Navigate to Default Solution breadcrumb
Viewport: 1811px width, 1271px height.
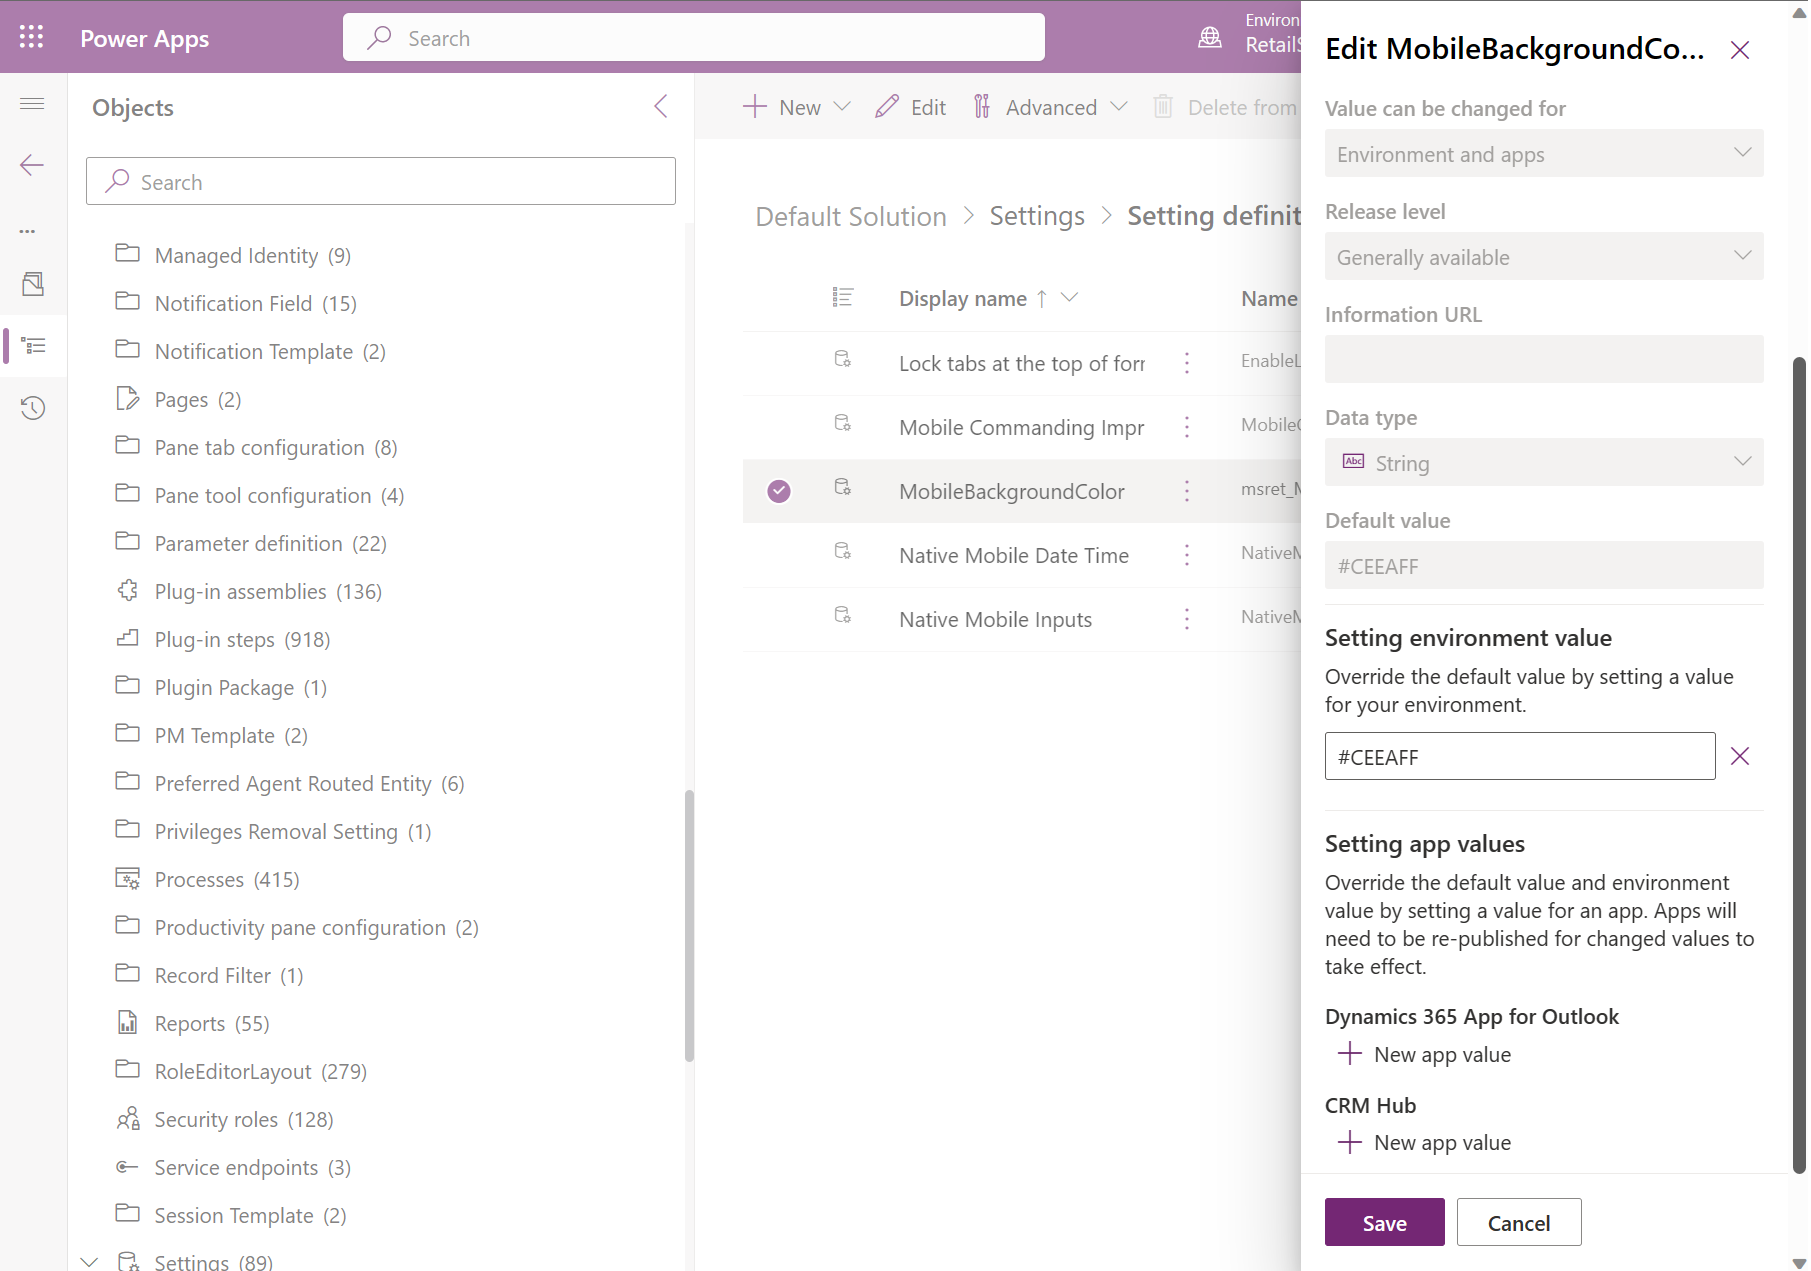coord(851,216)
